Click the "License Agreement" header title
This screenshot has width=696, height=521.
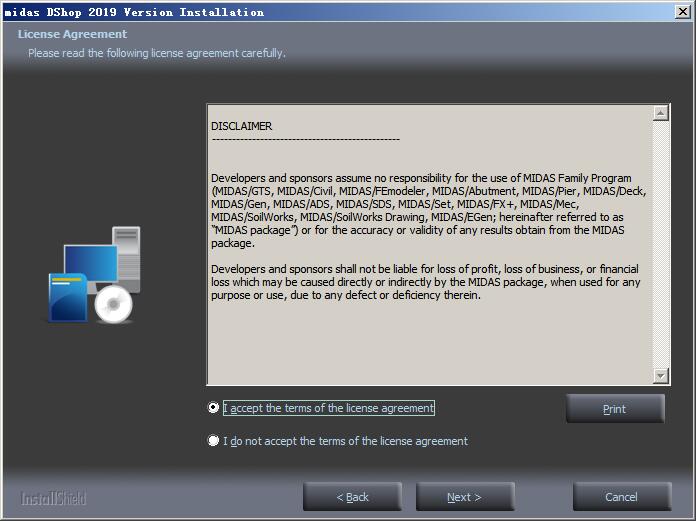72,34
